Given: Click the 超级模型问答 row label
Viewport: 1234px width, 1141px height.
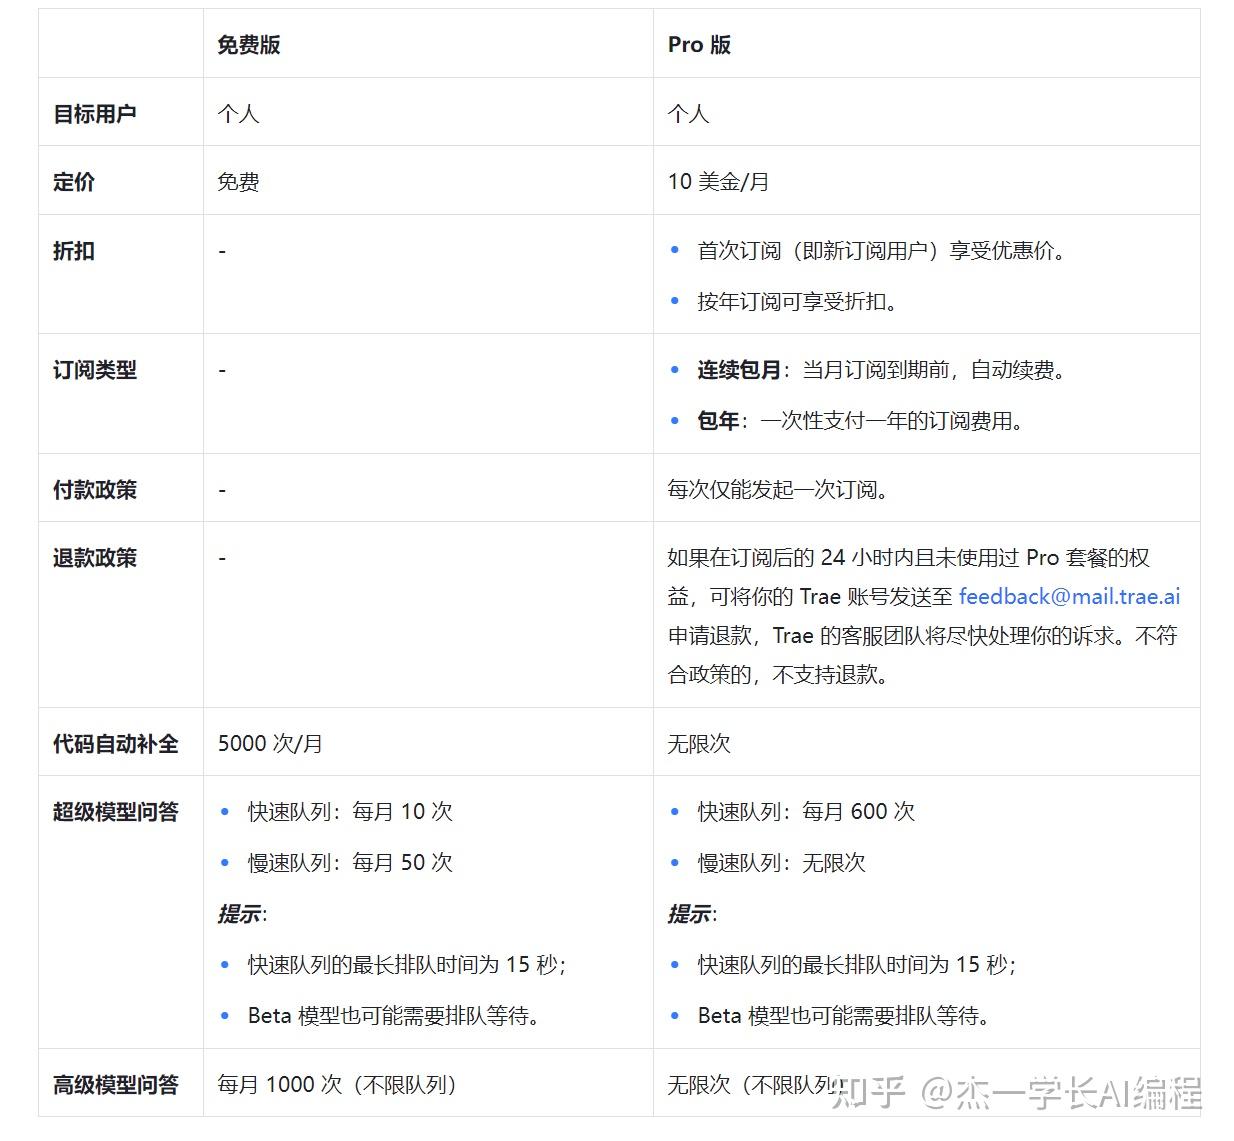Looking at the screenshot, I should click(118, 812).
